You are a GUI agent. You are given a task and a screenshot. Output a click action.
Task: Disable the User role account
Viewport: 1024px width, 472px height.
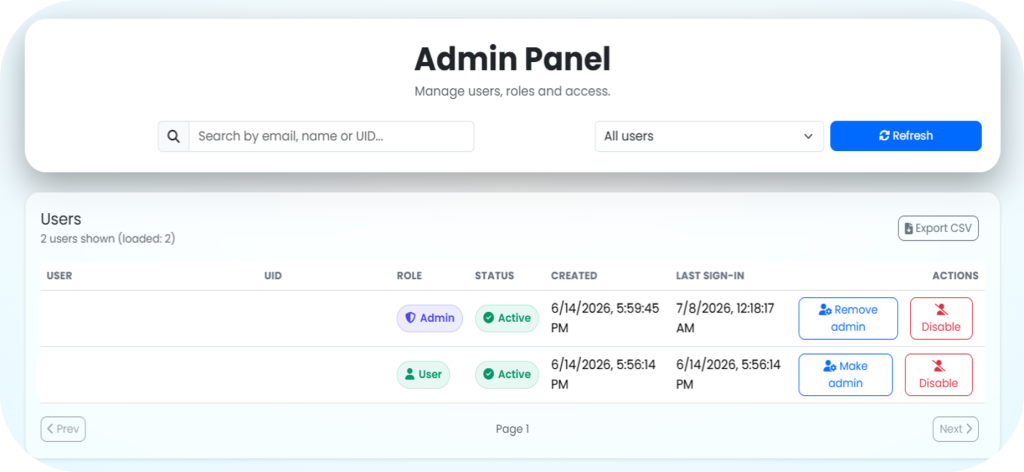click(938, 375)
